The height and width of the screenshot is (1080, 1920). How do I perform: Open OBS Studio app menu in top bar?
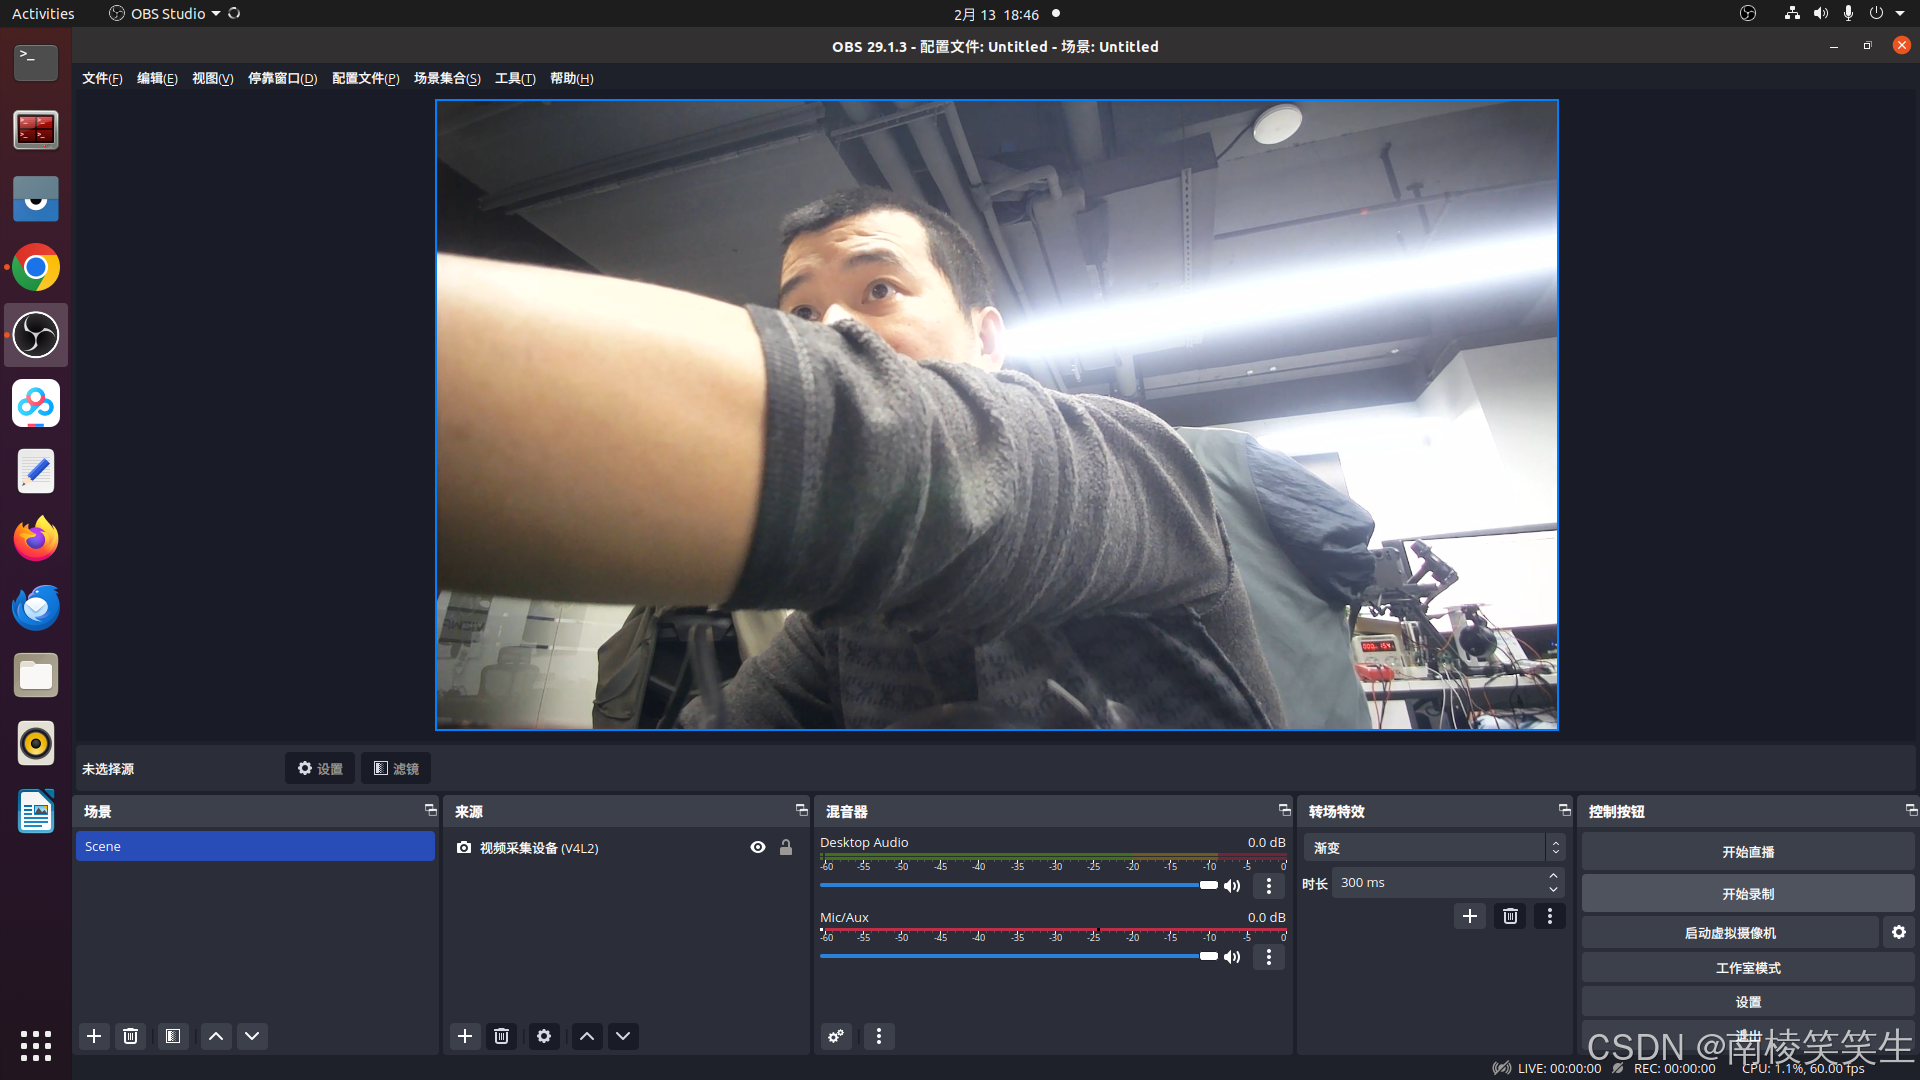[x=165, y=13]
